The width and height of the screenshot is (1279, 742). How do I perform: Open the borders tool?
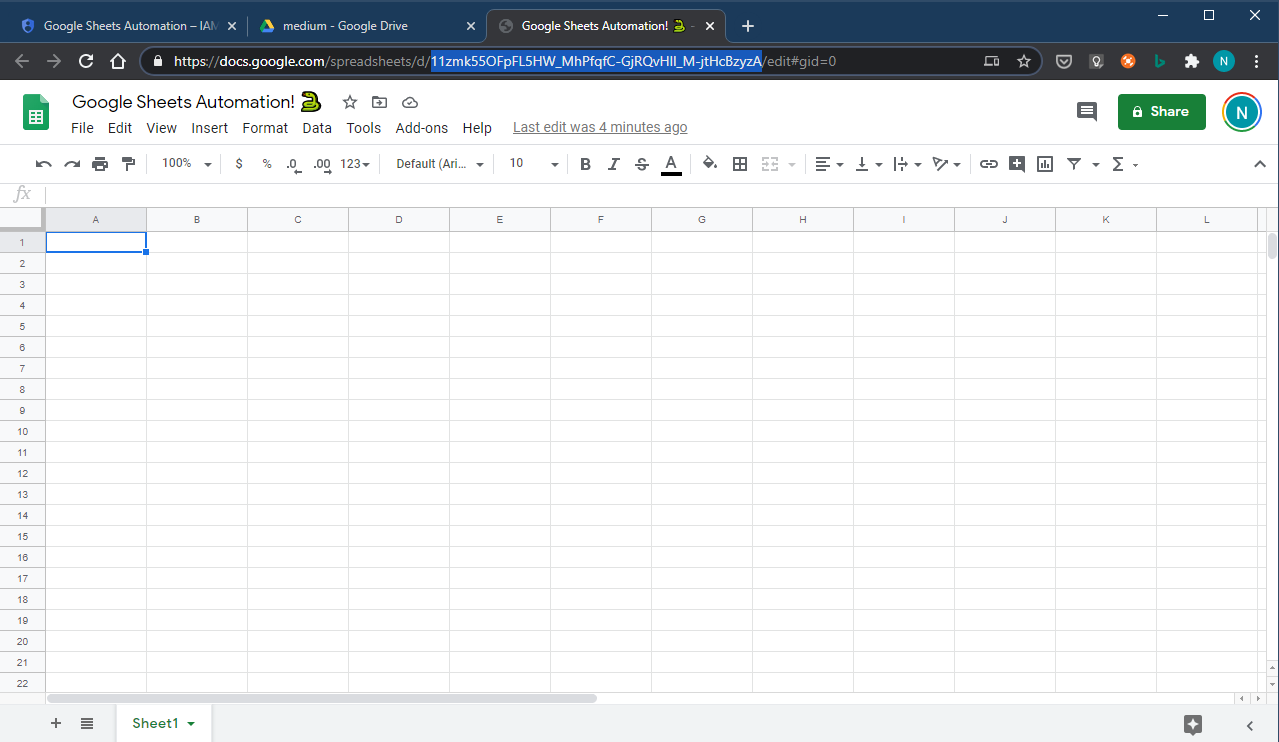pos(740,164)
